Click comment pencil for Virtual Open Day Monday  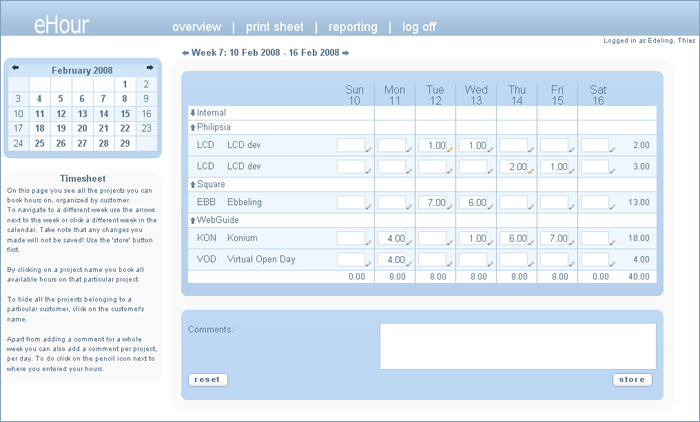pyautogui.click(x=408, y=263)
